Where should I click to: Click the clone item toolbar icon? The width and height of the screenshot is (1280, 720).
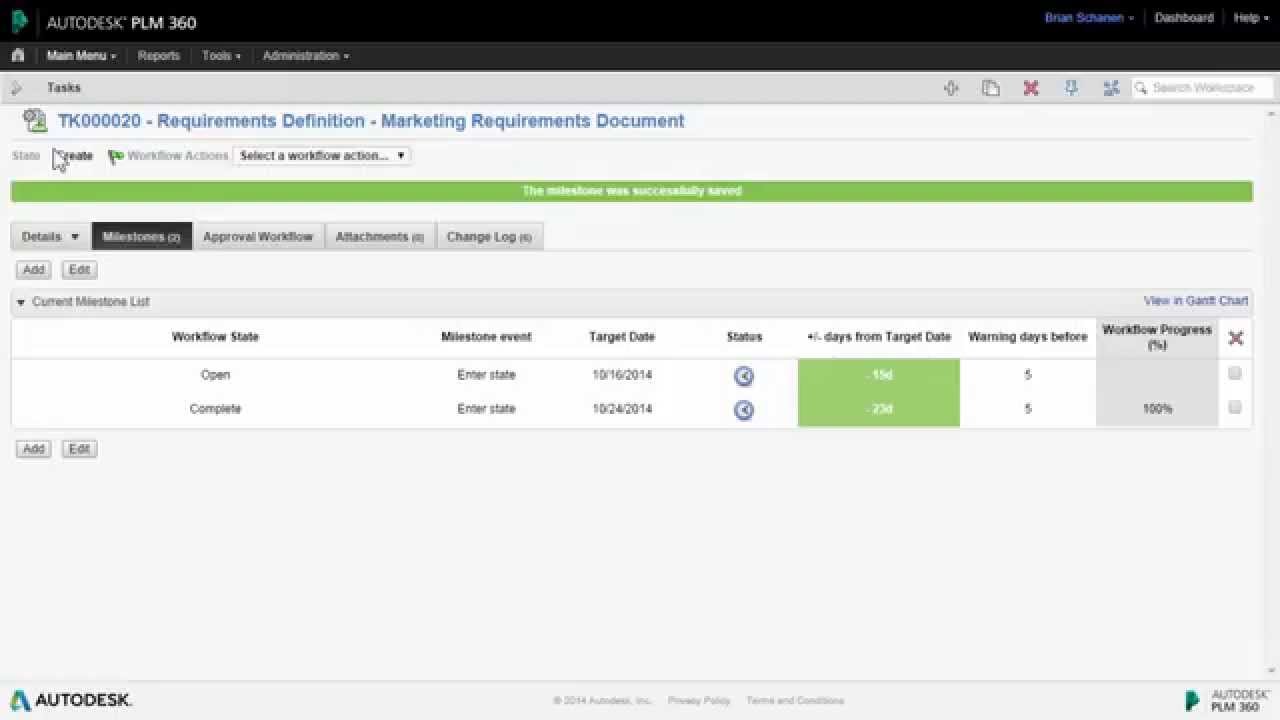click(991, 88)
